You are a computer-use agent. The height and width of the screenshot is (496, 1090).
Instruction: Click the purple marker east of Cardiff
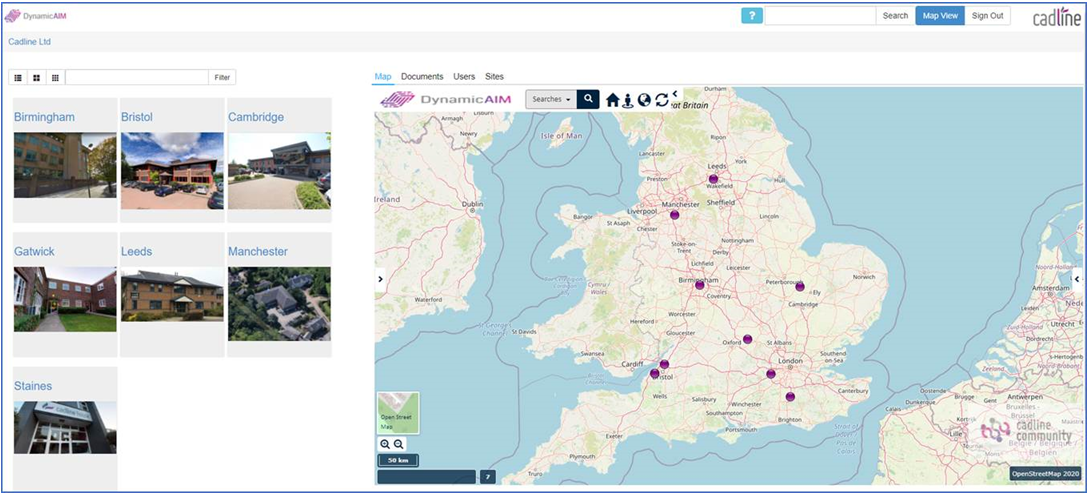coord(664,364)
